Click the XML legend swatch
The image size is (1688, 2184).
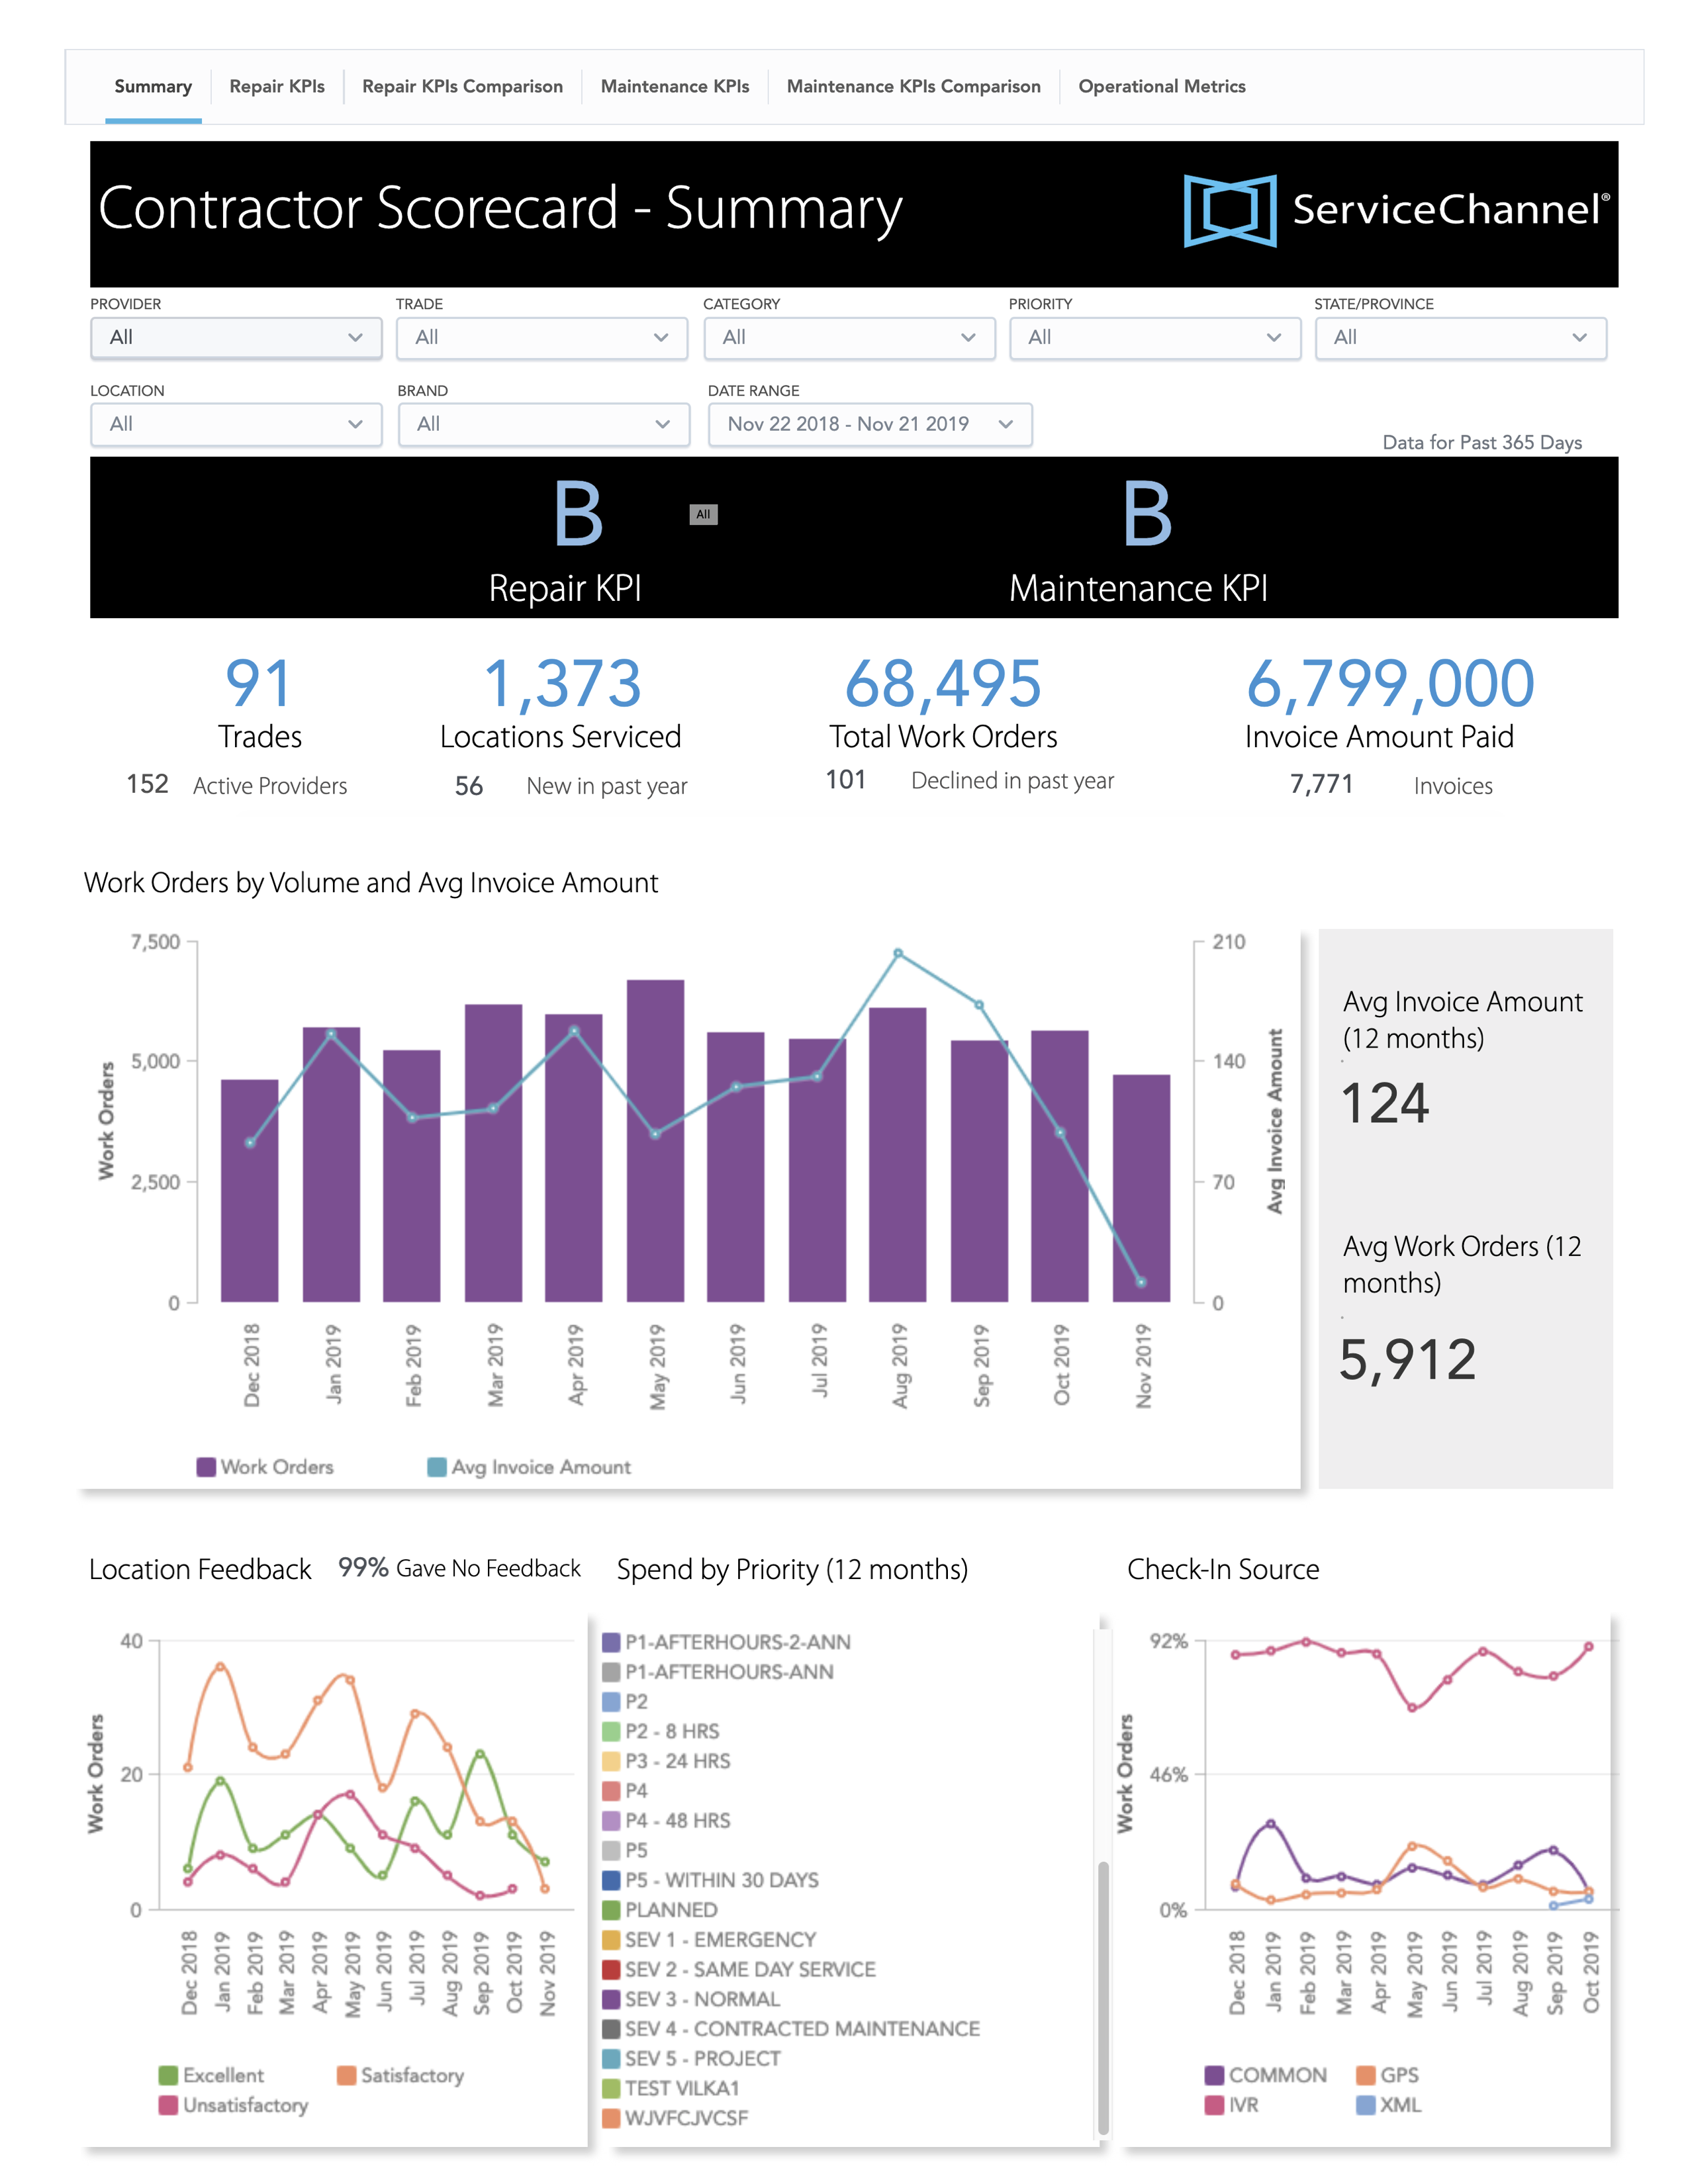click(1365, 2105)
